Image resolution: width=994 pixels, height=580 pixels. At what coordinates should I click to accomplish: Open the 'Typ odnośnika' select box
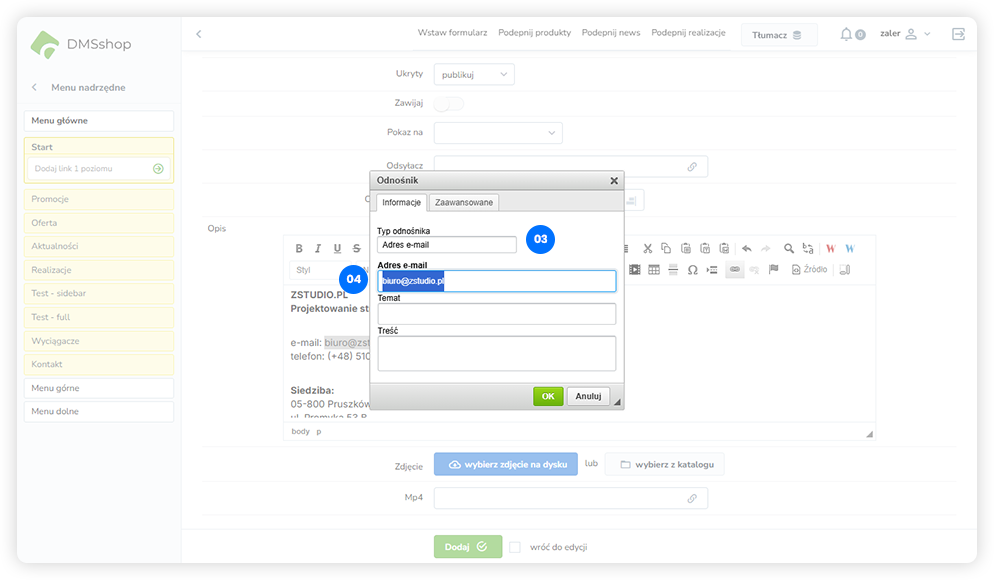[x=447, y=244]
